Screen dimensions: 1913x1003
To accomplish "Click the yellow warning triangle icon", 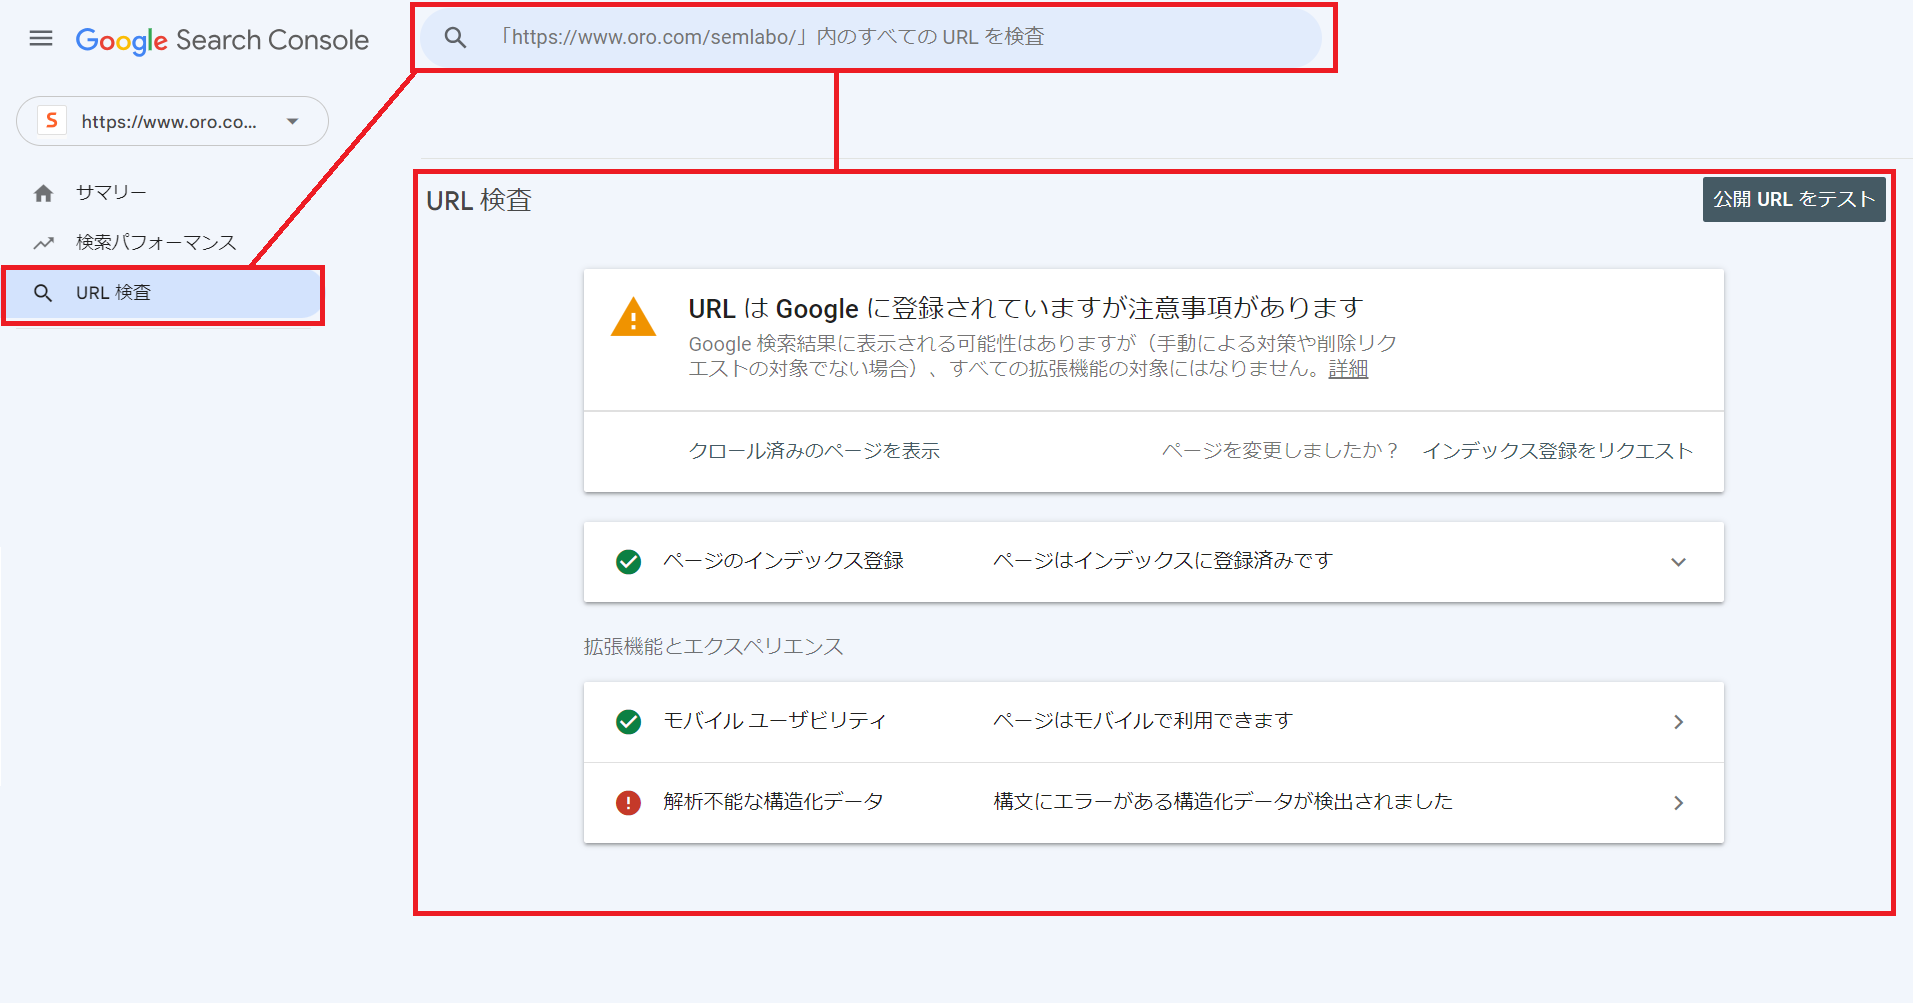I will point(633,318).
